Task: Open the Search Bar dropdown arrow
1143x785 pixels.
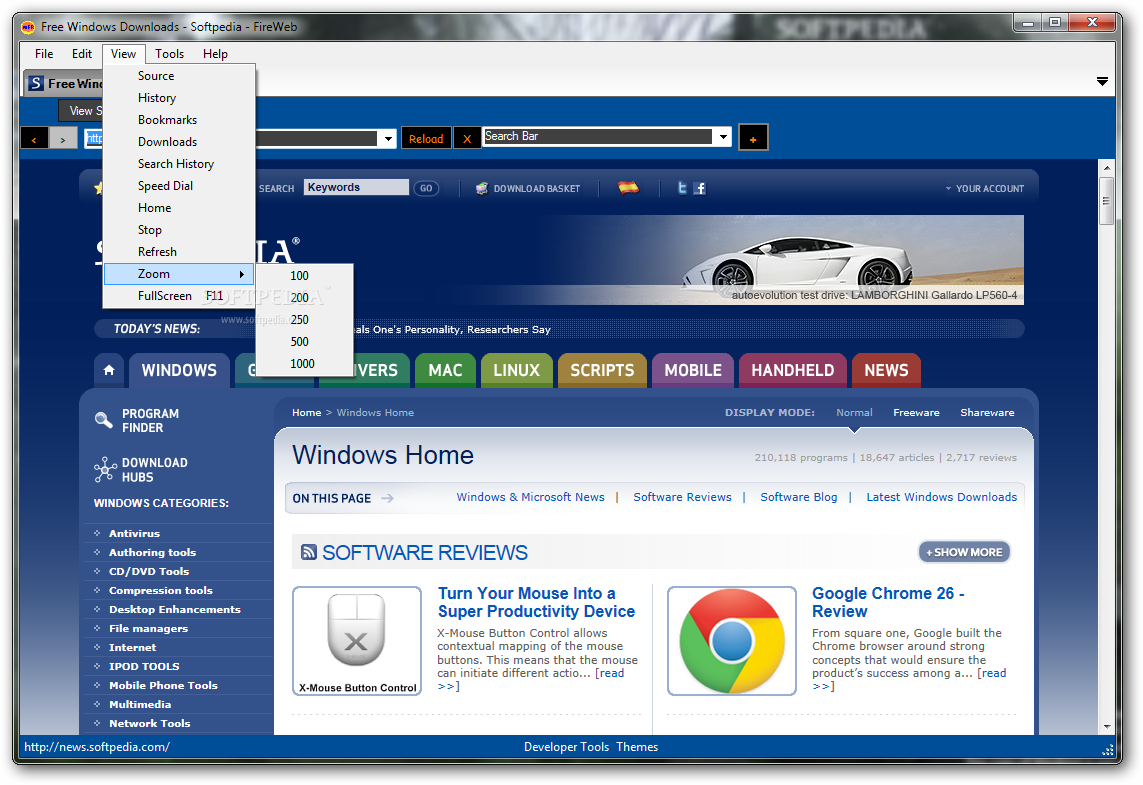Action: pyautogui.click(x=722, y=136)
